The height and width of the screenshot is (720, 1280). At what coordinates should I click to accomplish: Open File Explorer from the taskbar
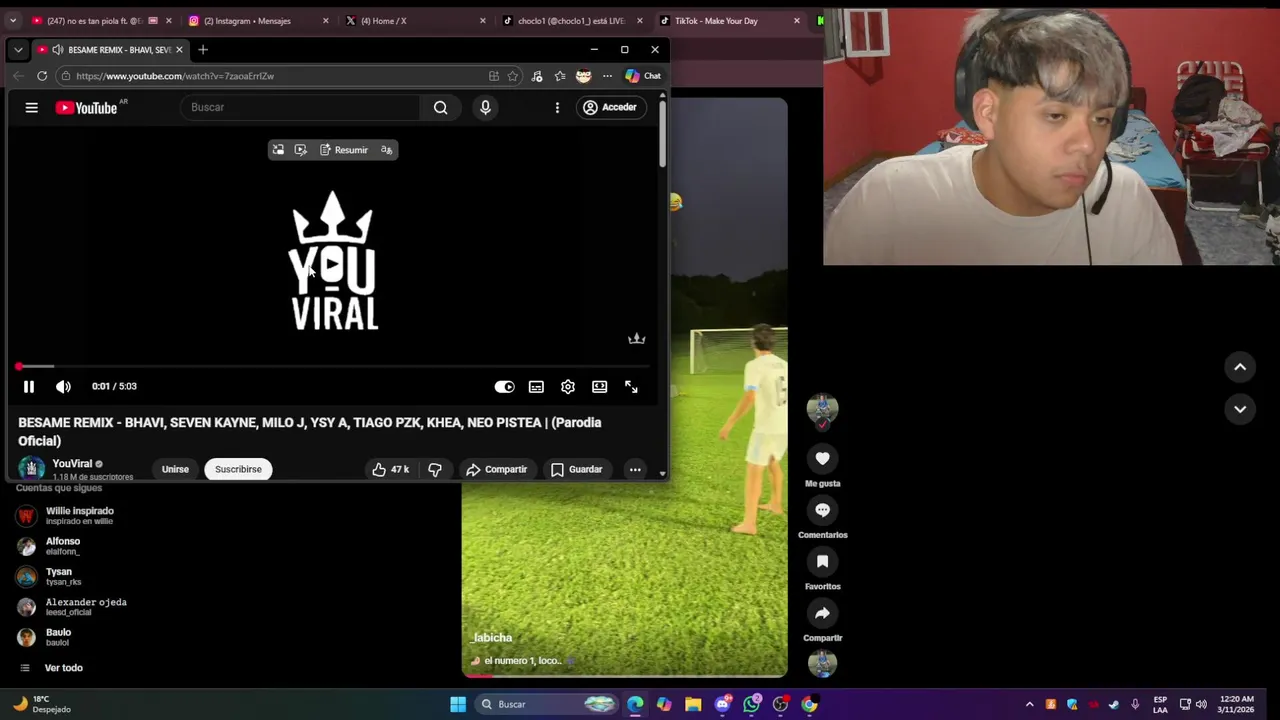[x=693, y=704]
